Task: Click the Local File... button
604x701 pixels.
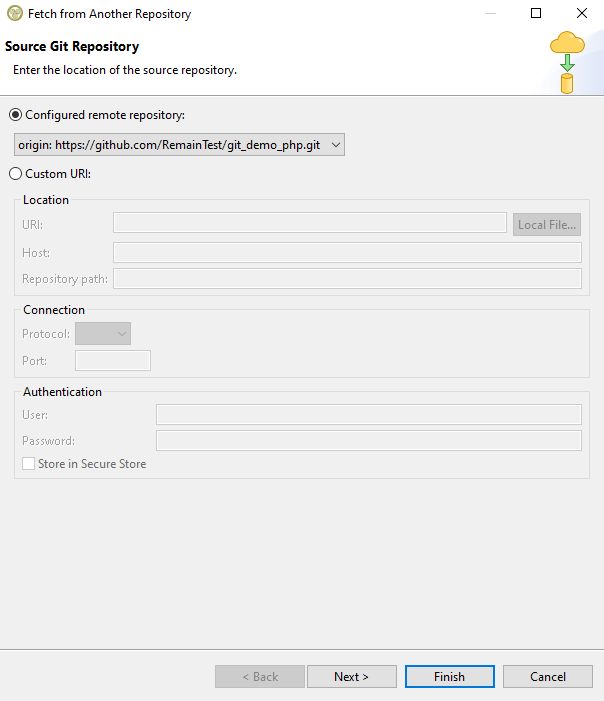Action: pyautogui.click(x=547, y=225)
